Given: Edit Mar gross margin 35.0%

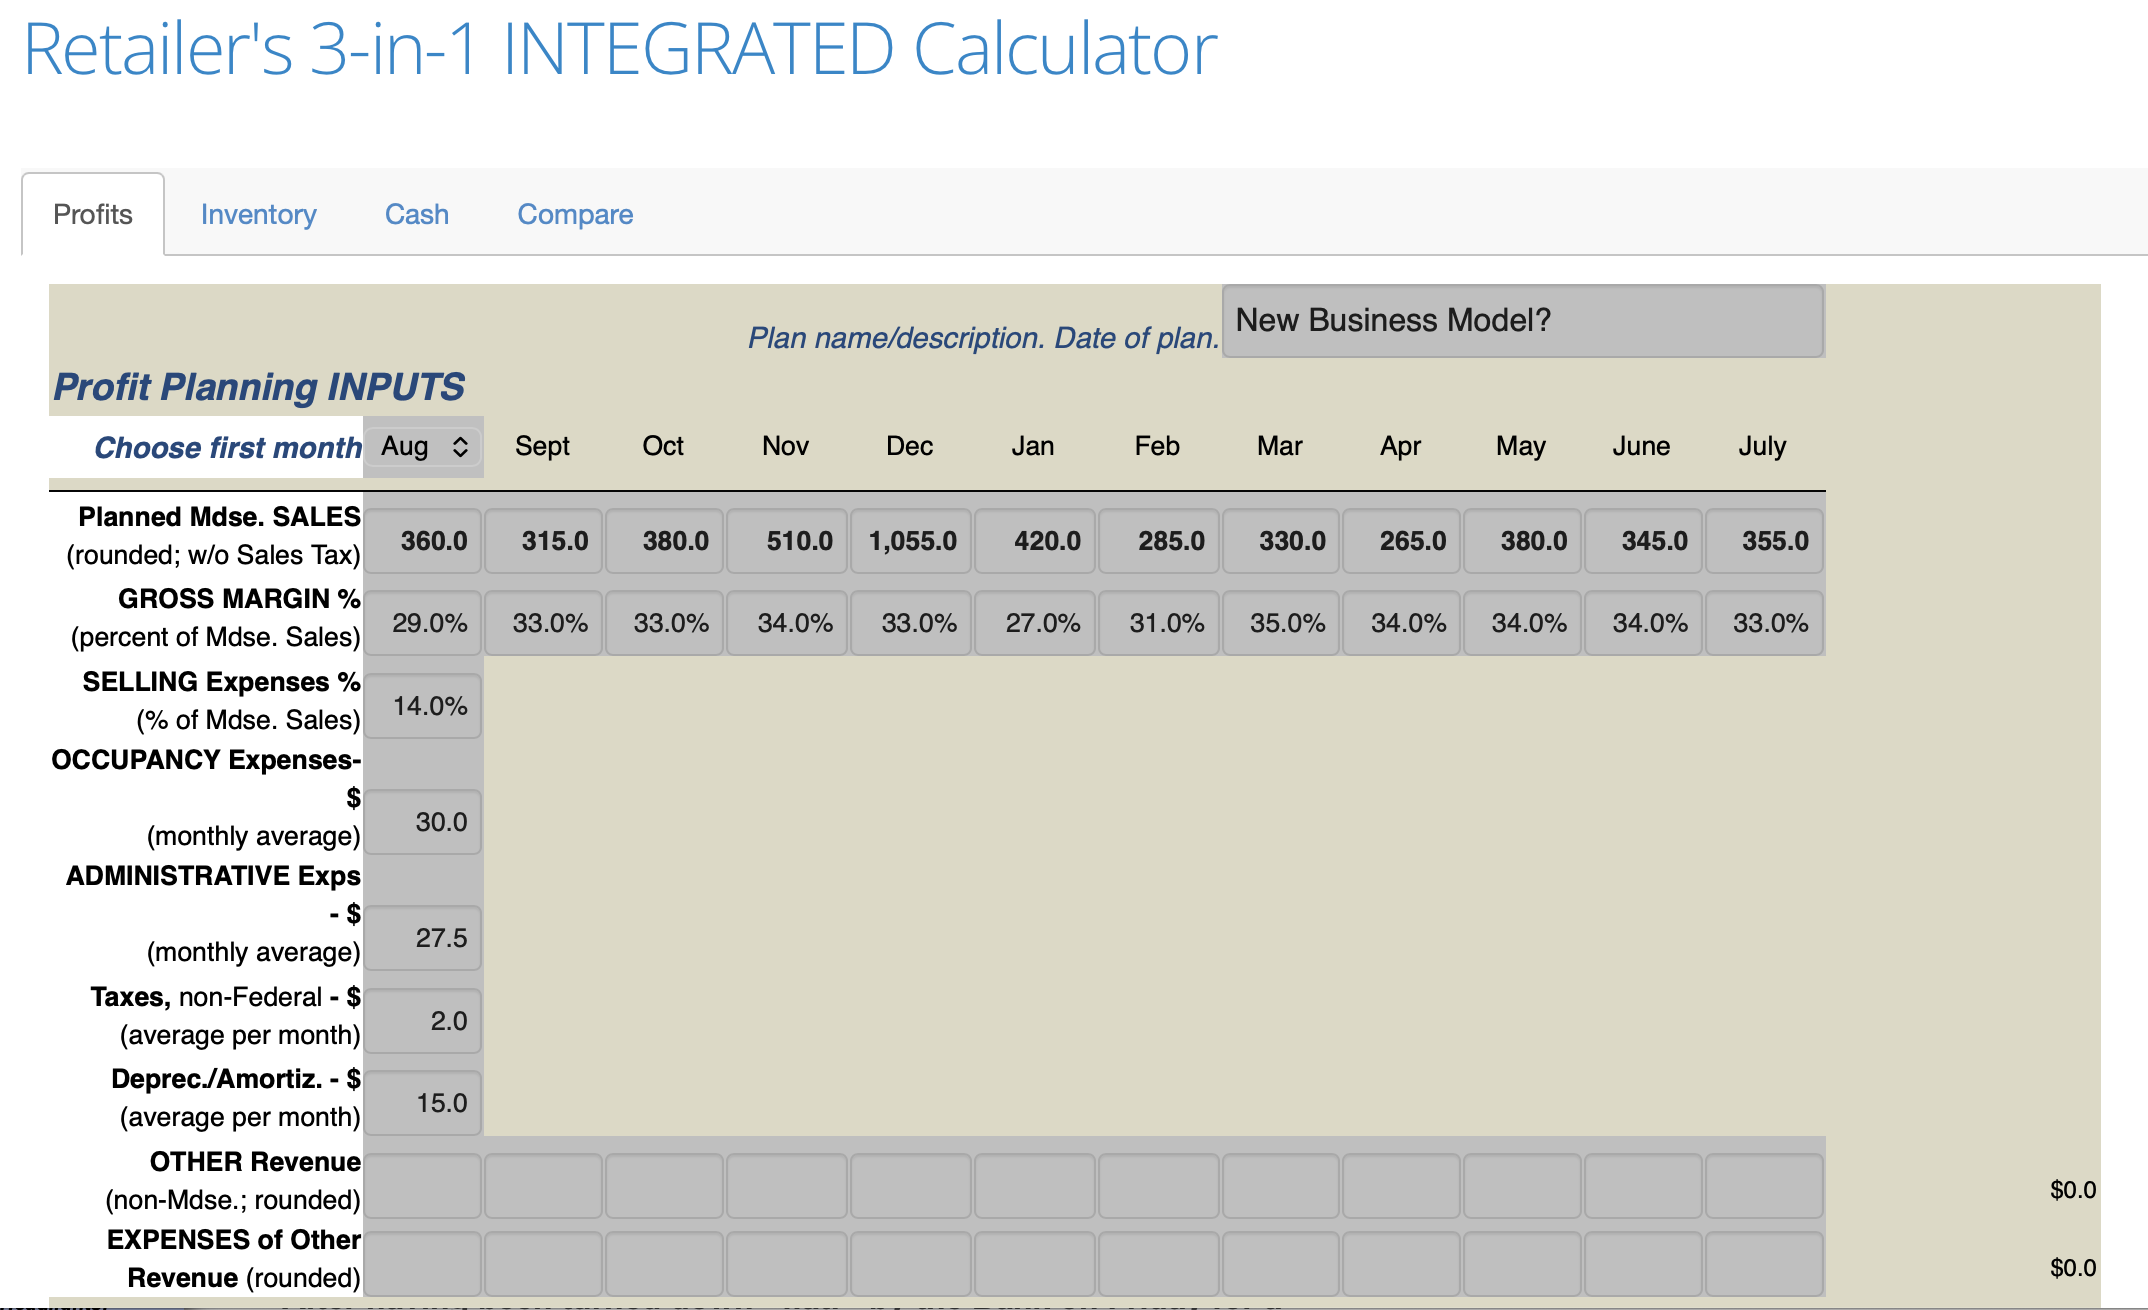Looking at the screenshot, I should click(x=1281, y=623).
